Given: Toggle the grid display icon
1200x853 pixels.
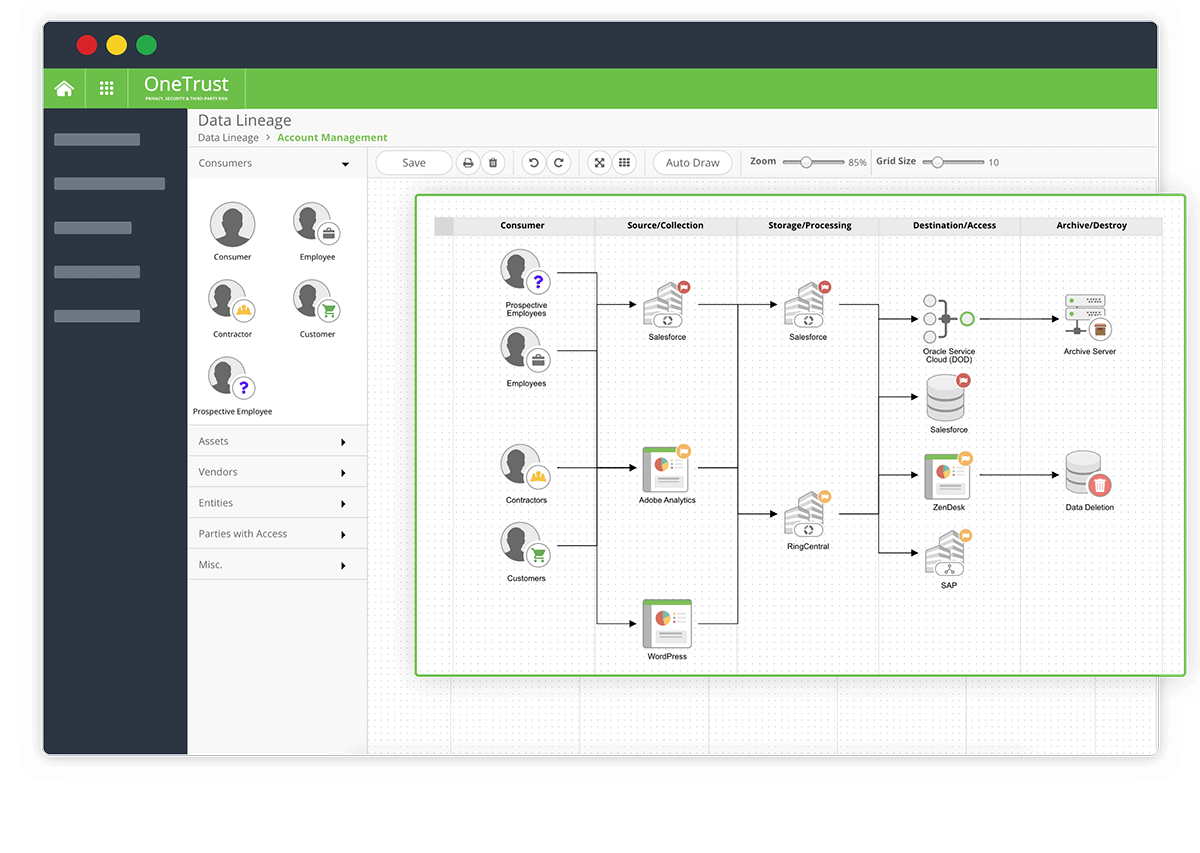Looking at the screenshot, I should click(624, 163).
